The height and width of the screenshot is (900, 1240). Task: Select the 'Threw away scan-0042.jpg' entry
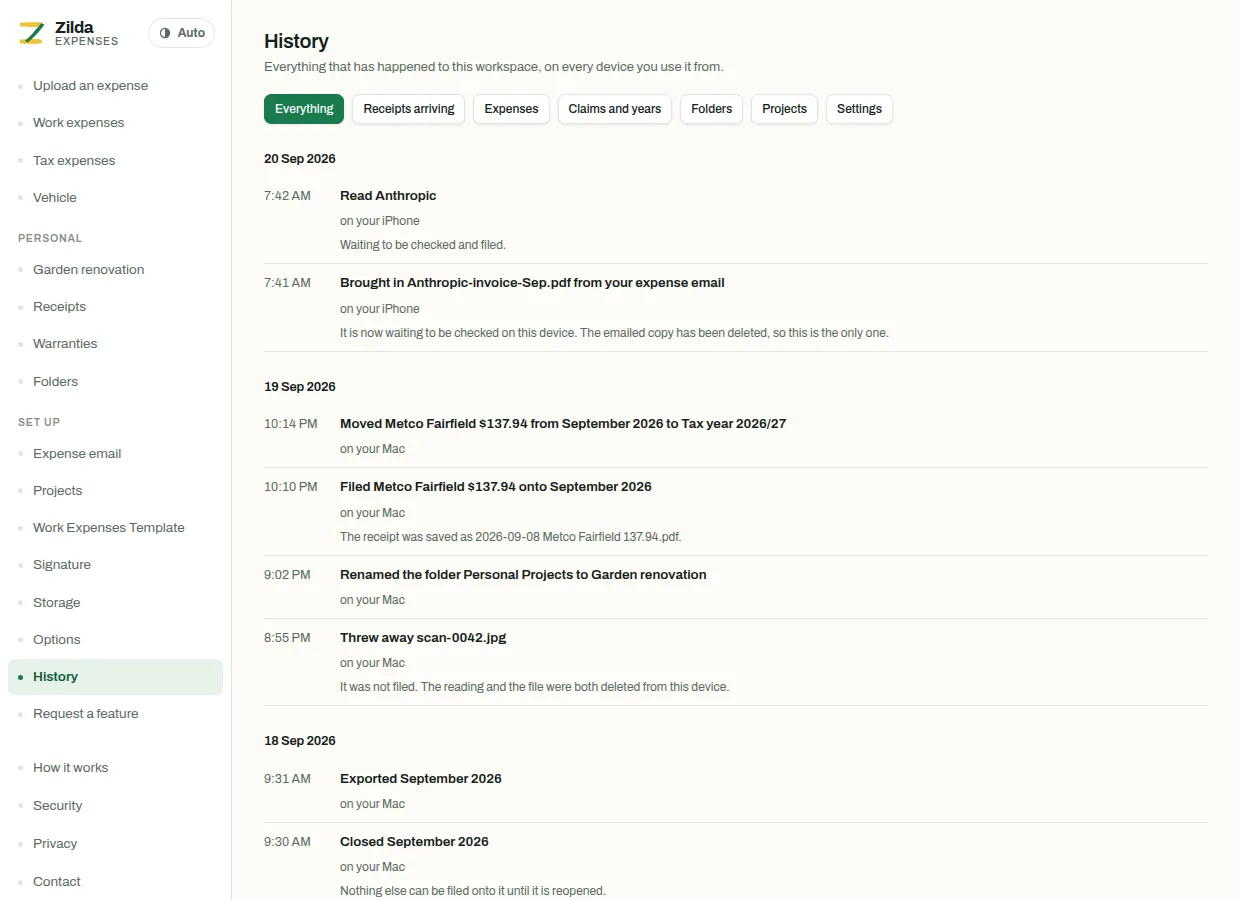coord(423,638)
